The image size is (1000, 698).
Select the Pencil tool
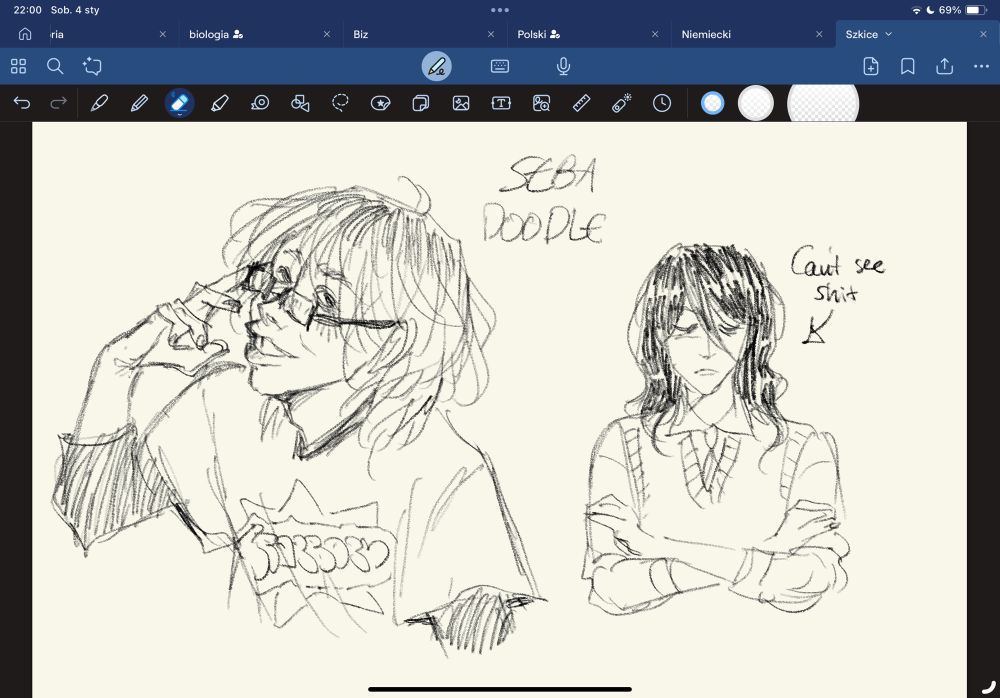(139, 103)
